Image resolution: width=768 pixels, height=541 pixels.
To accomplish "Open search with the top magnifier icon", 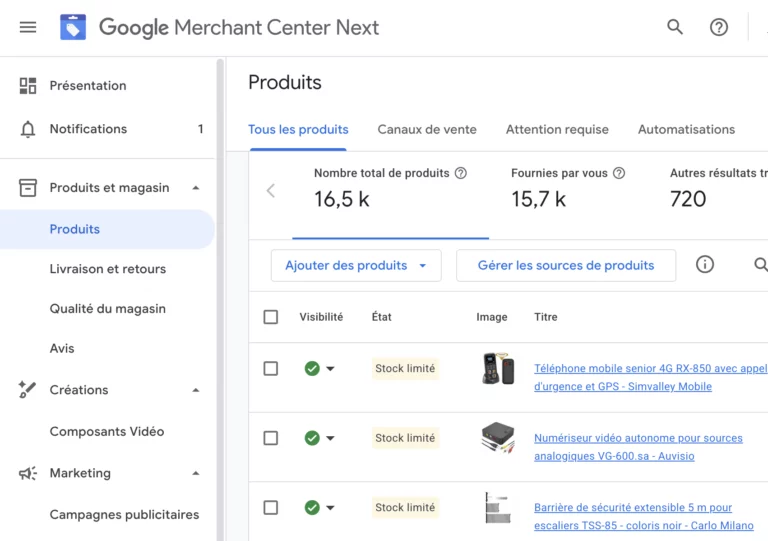I will [675, 27].
